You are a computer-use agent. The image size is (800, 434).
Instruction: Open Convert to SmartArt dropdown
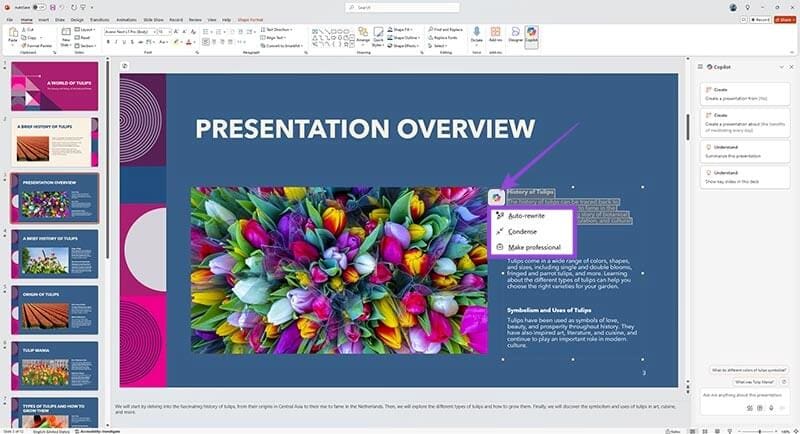(x=281, y=46)
